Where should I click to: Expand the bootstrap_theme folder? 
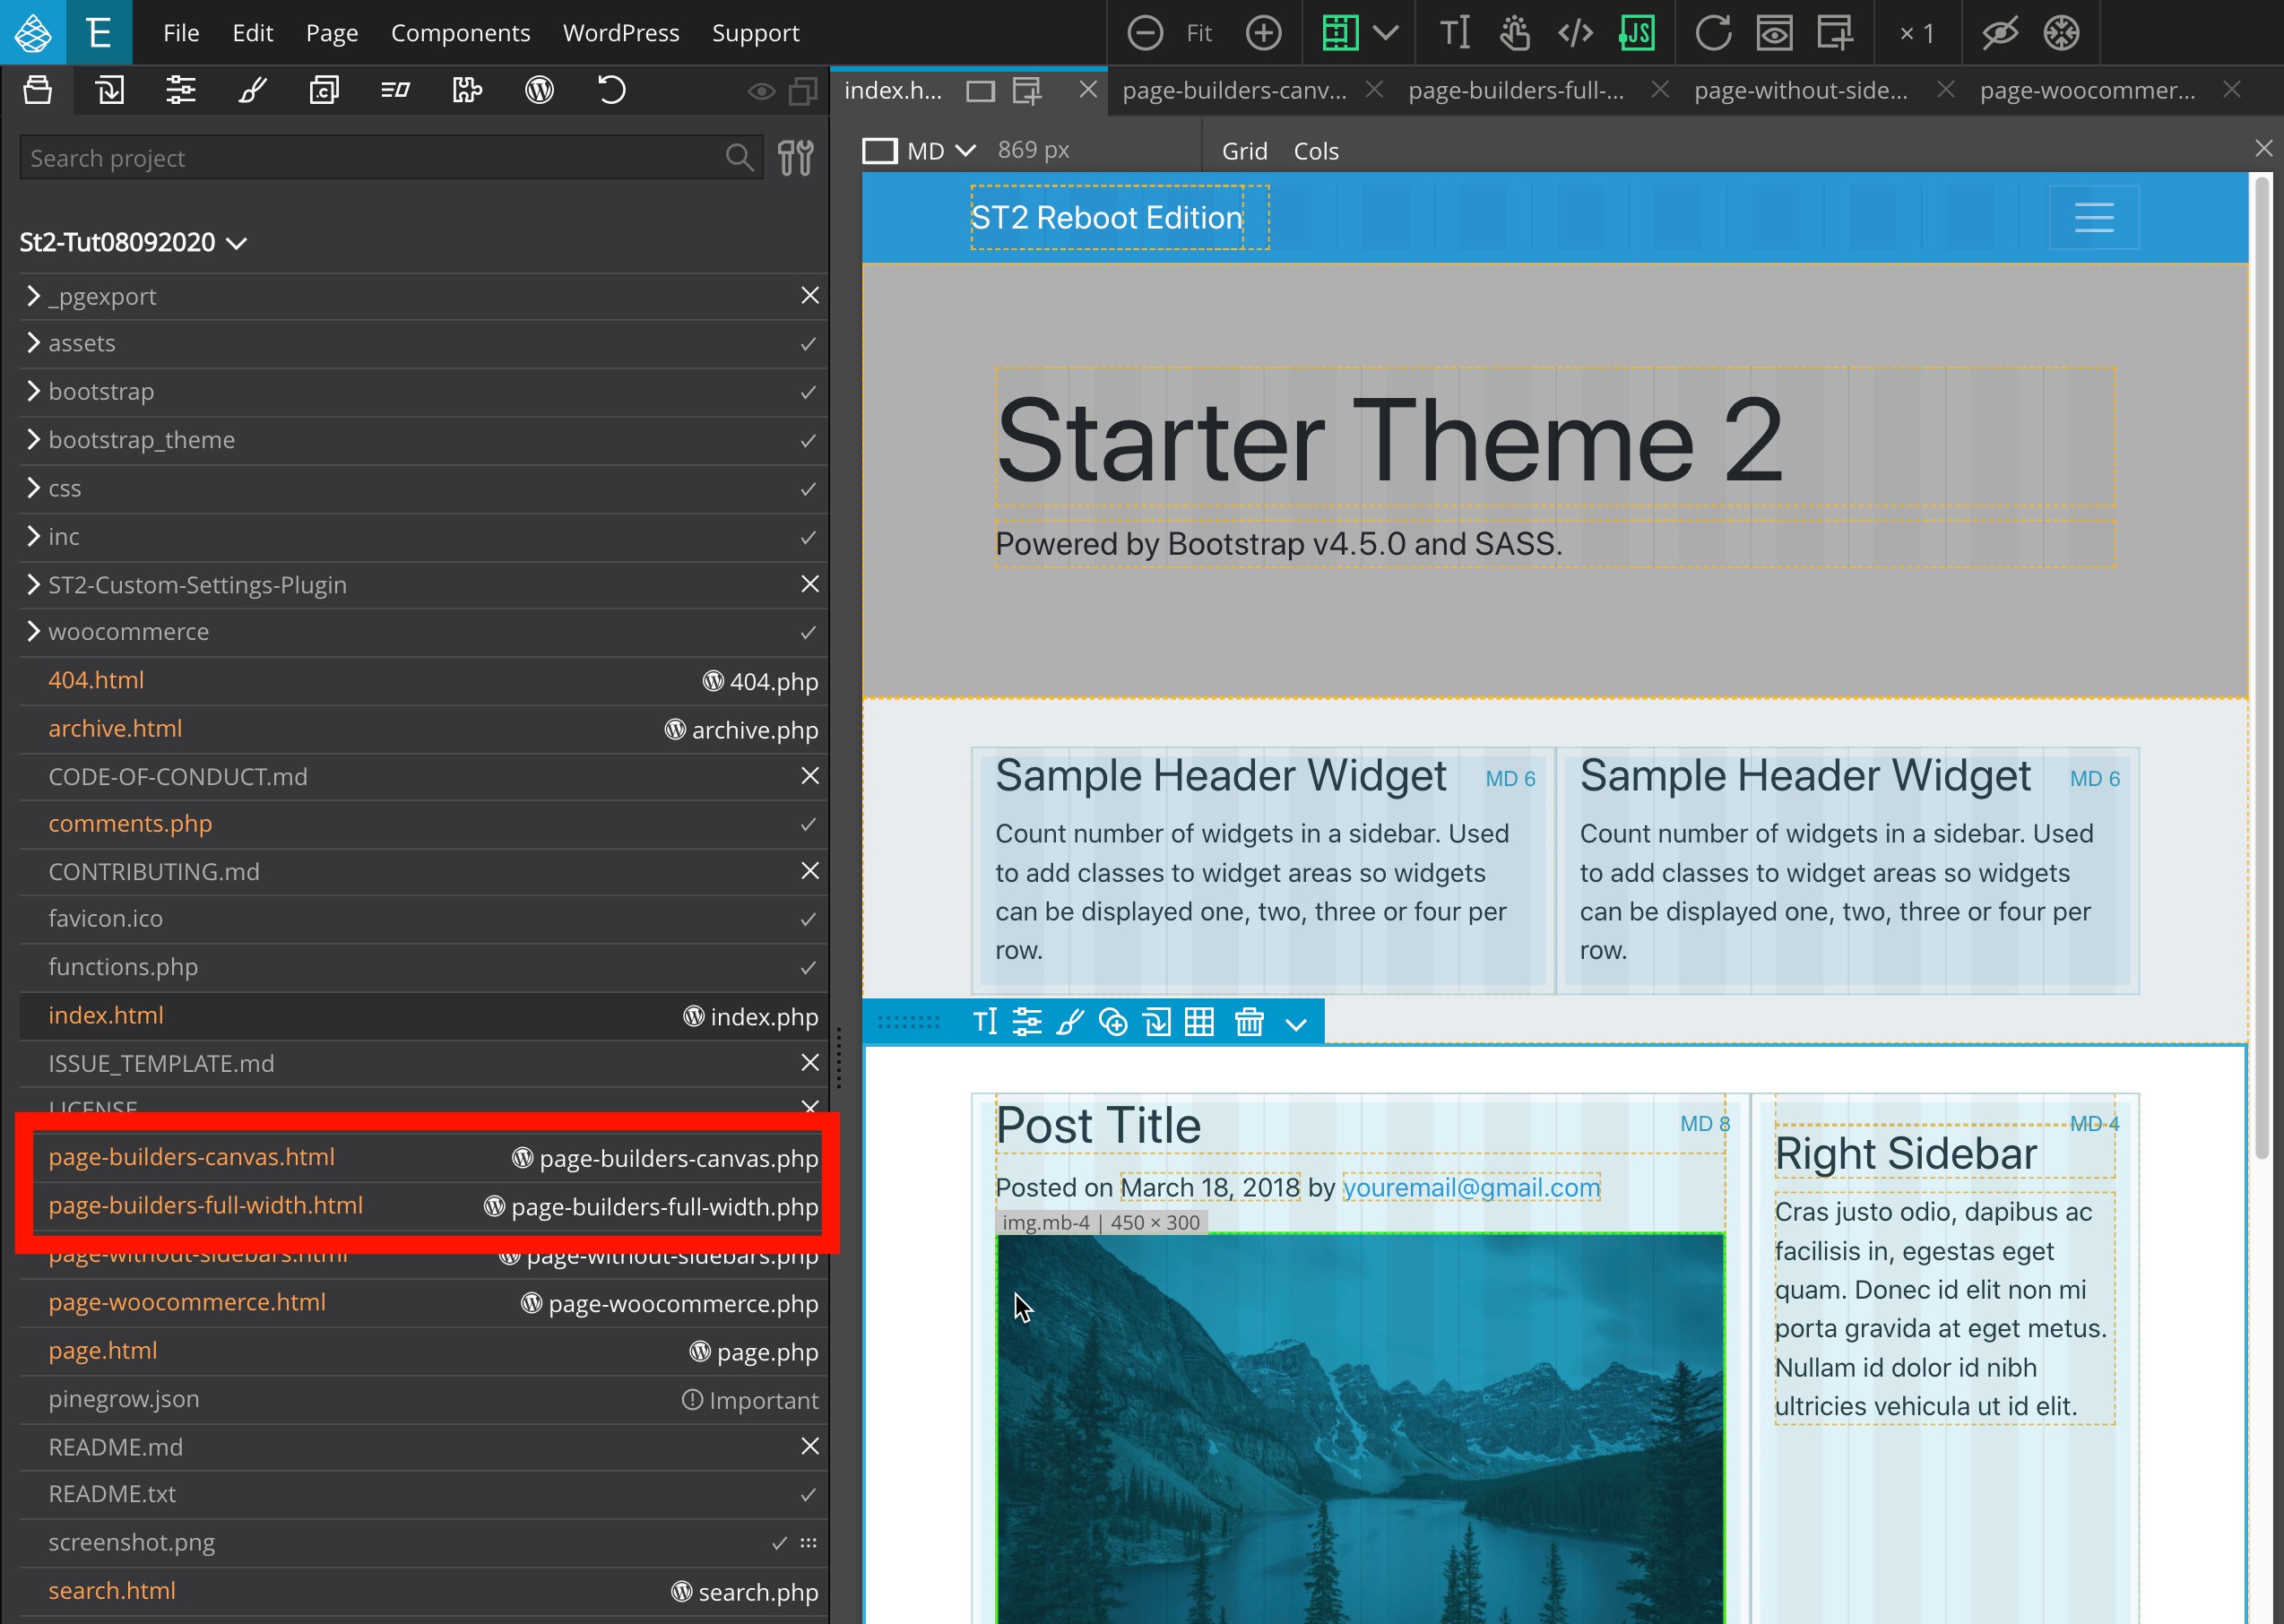tap(33, 439)
